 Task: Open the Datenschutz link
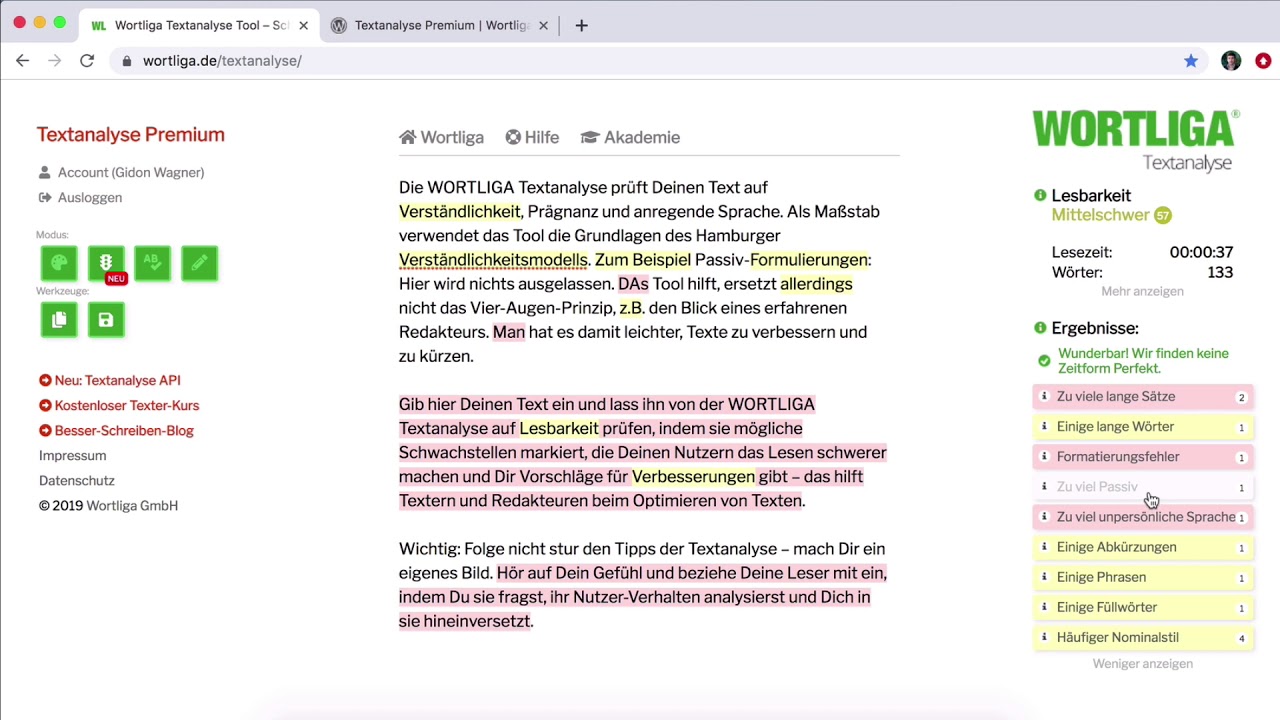[77, 480]
